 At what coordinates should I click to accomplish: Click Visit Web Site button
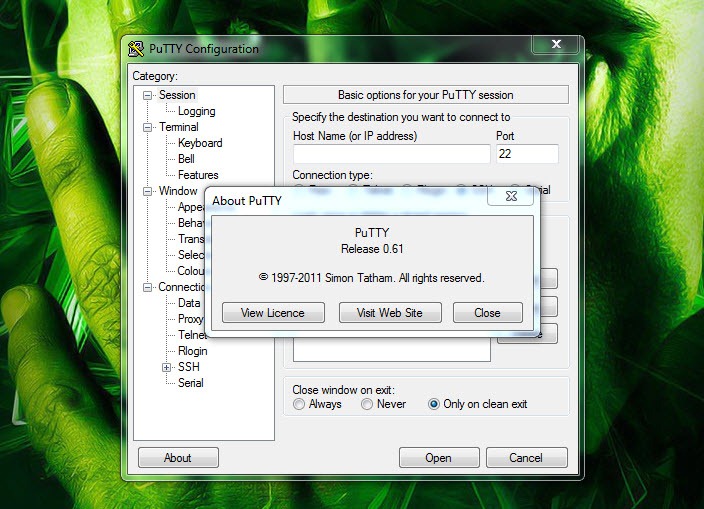pos(390,312)
